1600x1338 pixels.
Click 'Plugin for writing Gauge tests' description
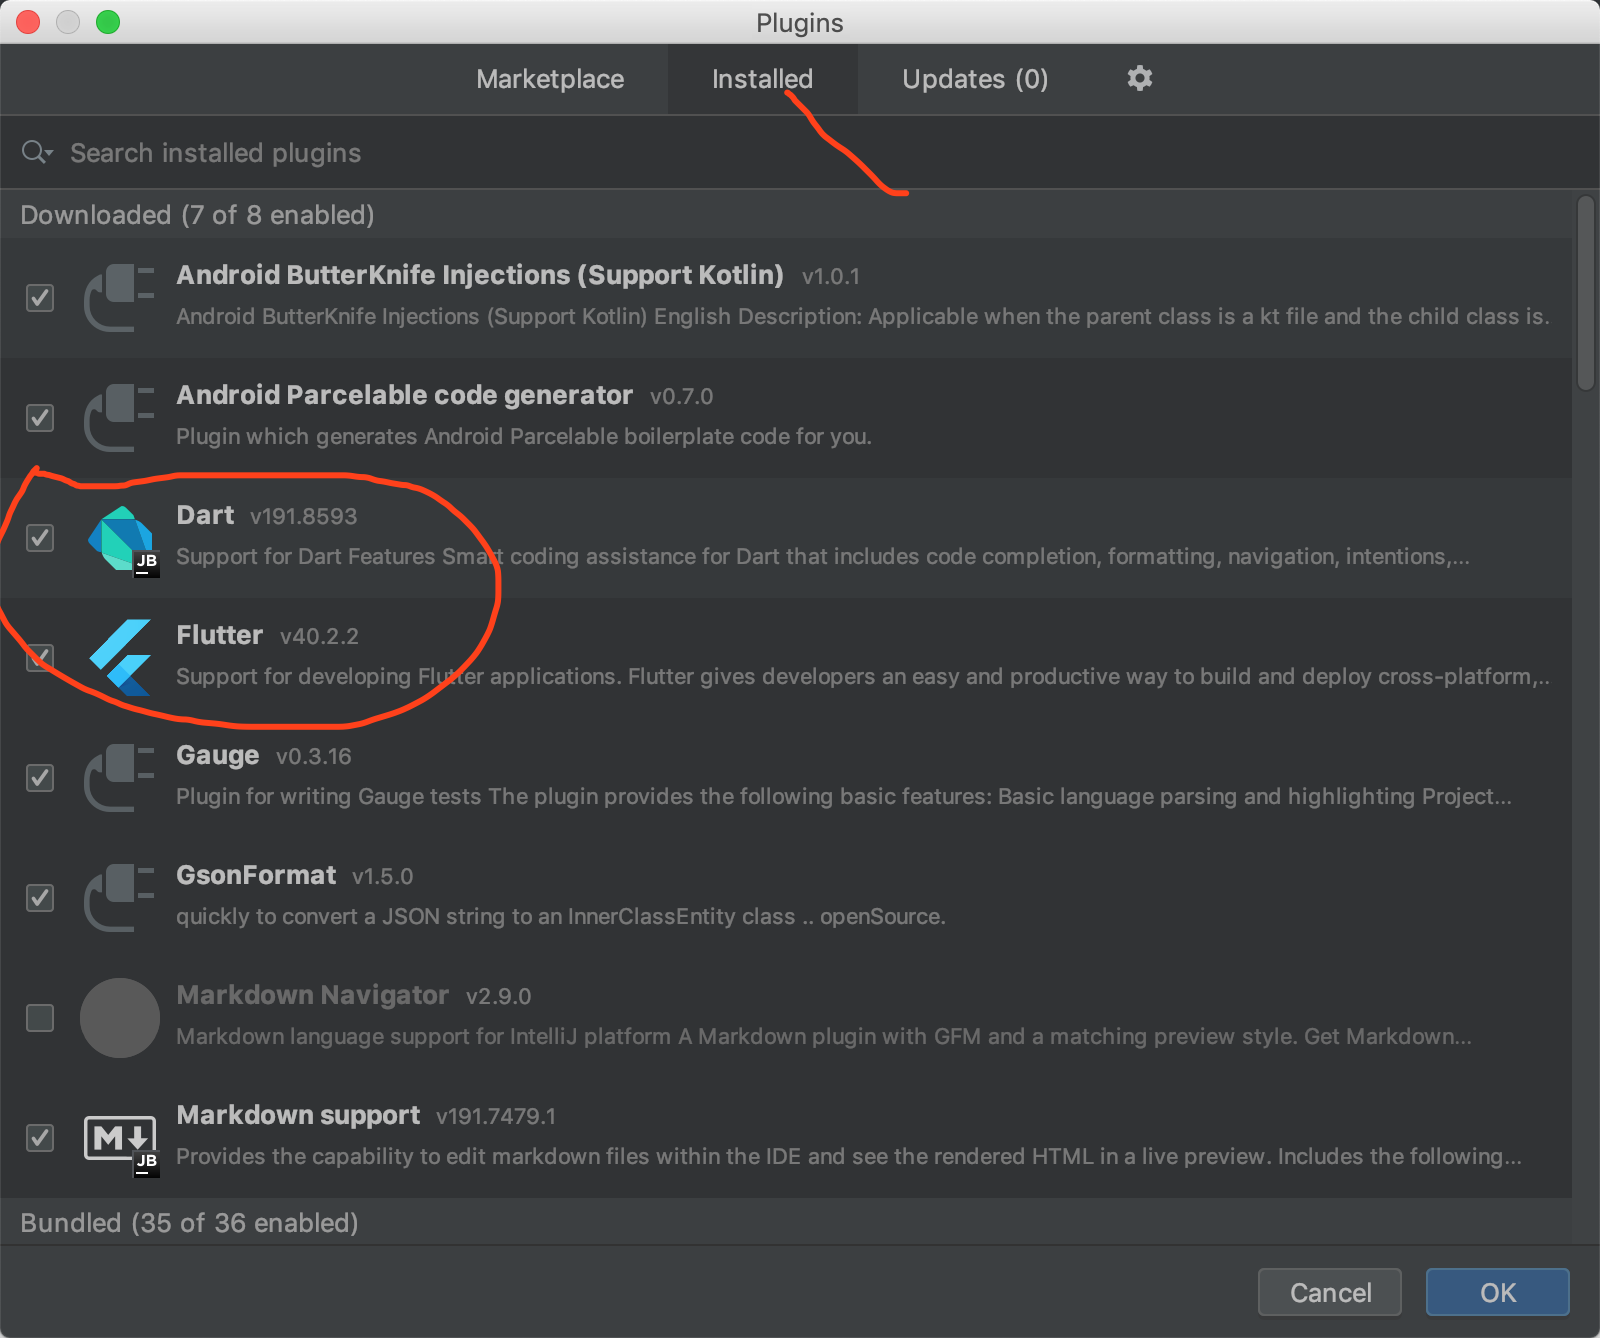(844, 796)
